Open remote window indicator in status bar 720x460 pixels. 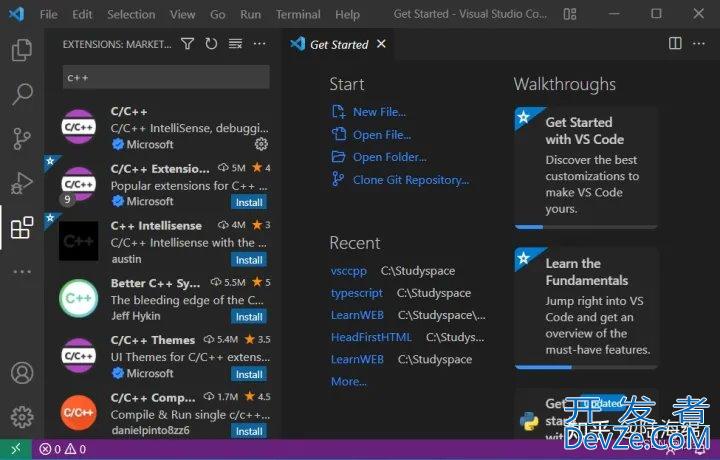click(x=16, y=449)
